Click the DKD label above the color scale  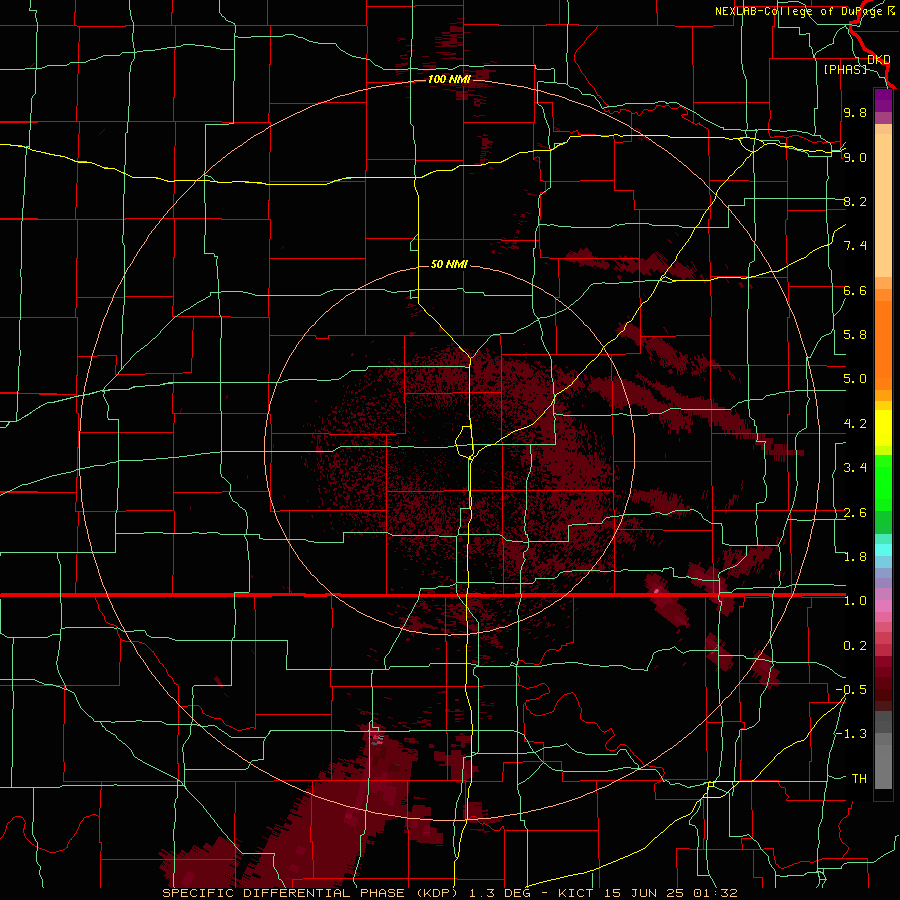click(x=878, y=59)
